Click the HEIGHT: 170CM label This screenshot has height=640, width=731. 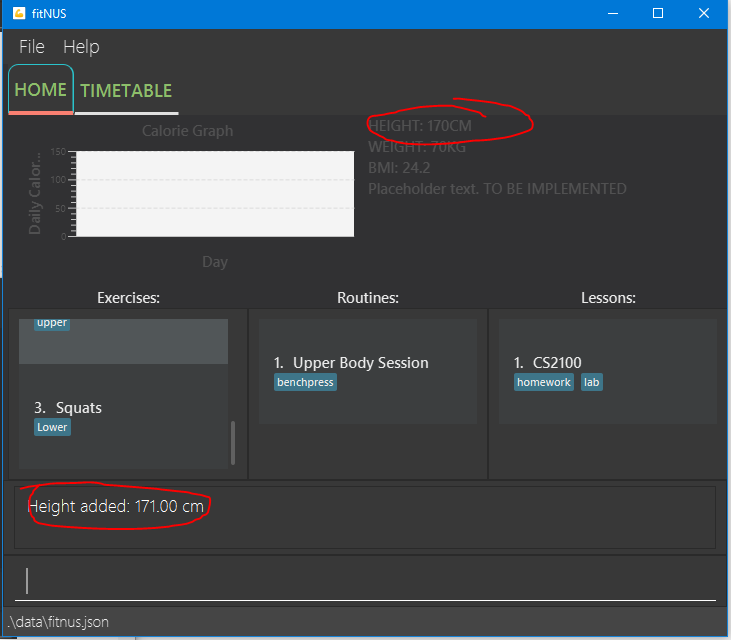pos(420,126)
